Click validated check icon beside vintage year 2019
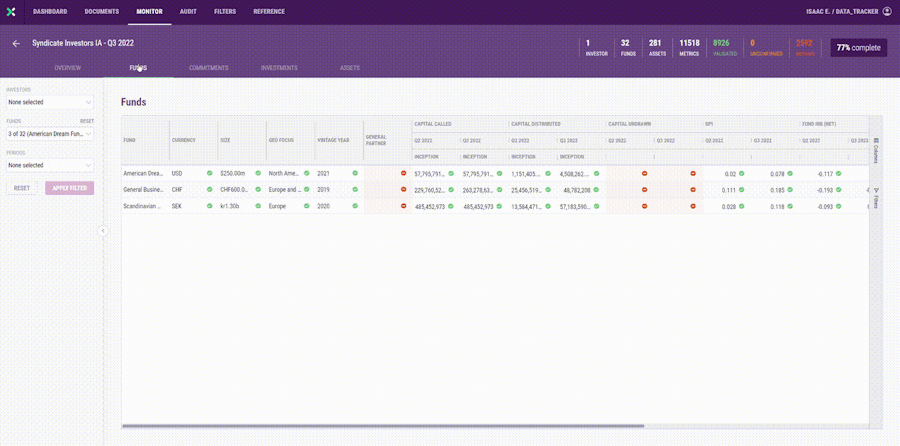The image size is (900, 446). tap(355, 189)
